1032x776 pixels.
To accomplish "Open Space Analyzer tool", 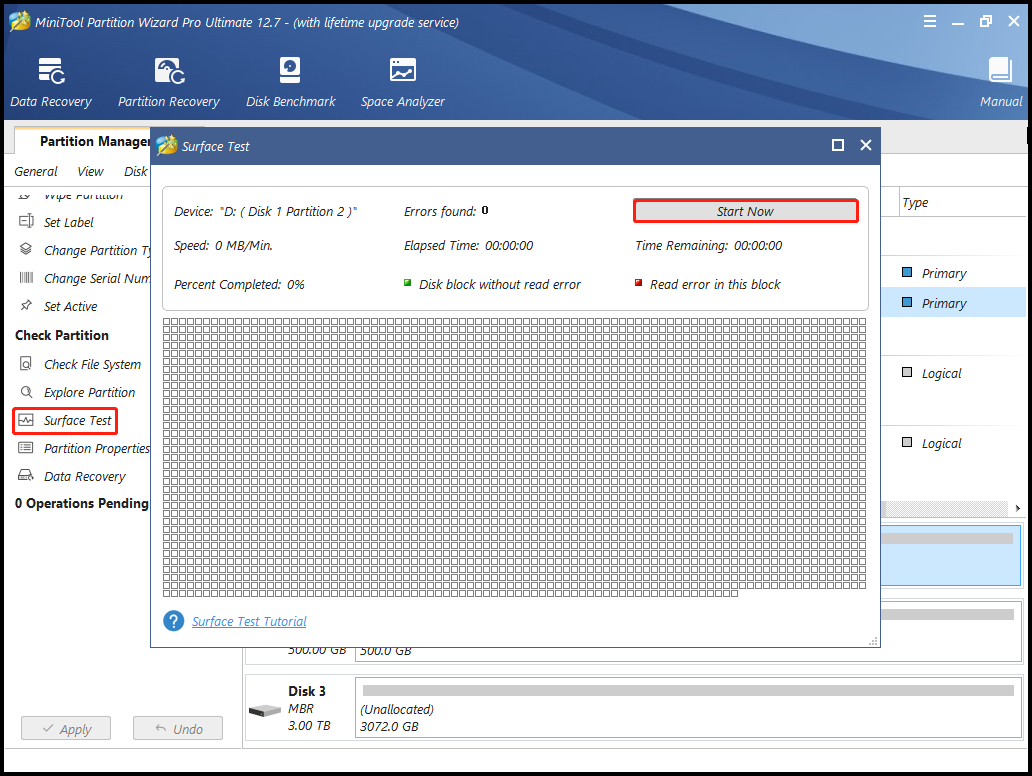I will pos(402,82).
